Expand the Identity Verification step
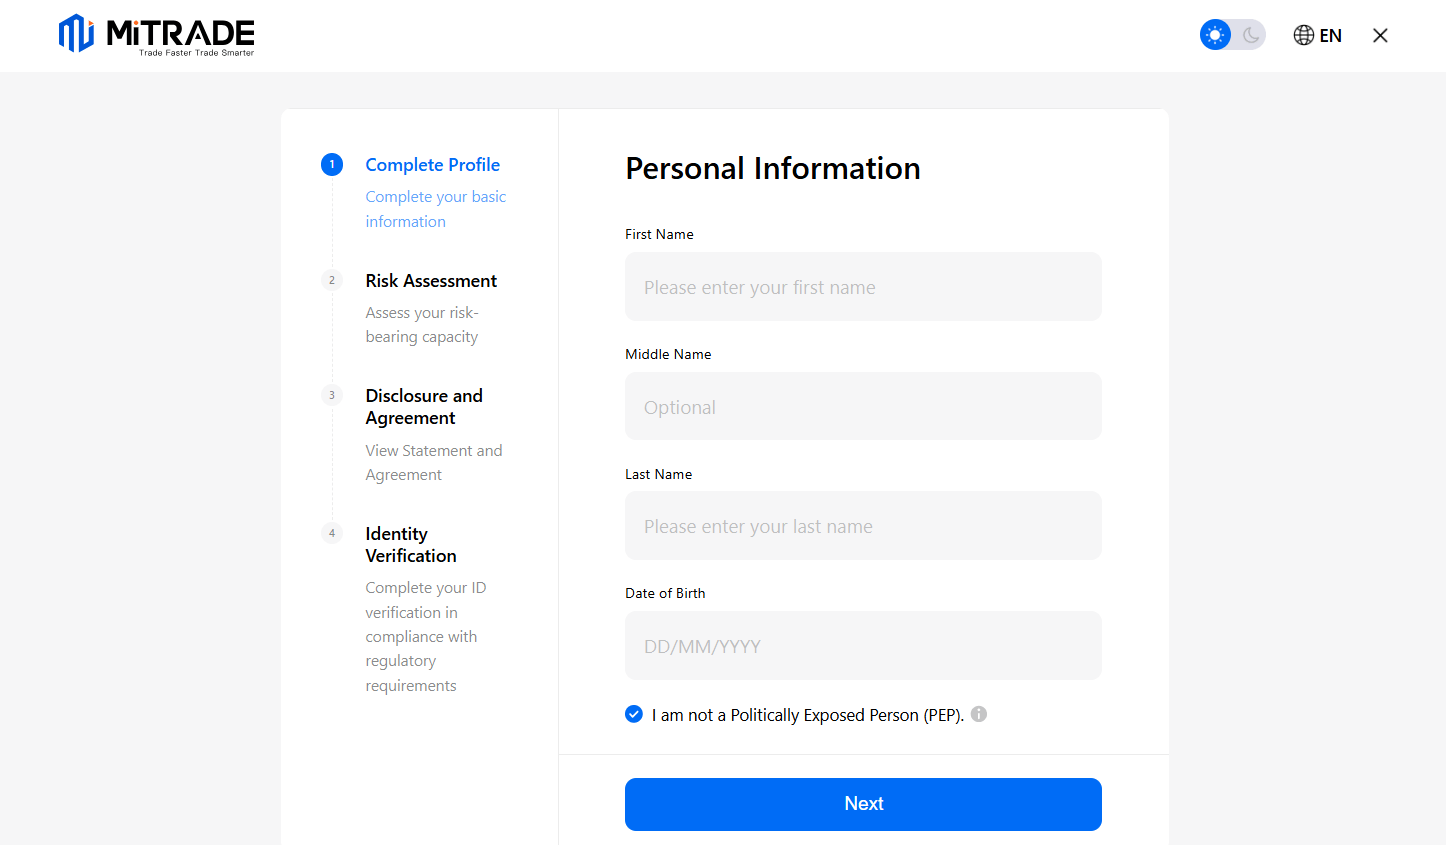Screen dimensions: 1446x845 pyautogui.click(x=410, y=544)
